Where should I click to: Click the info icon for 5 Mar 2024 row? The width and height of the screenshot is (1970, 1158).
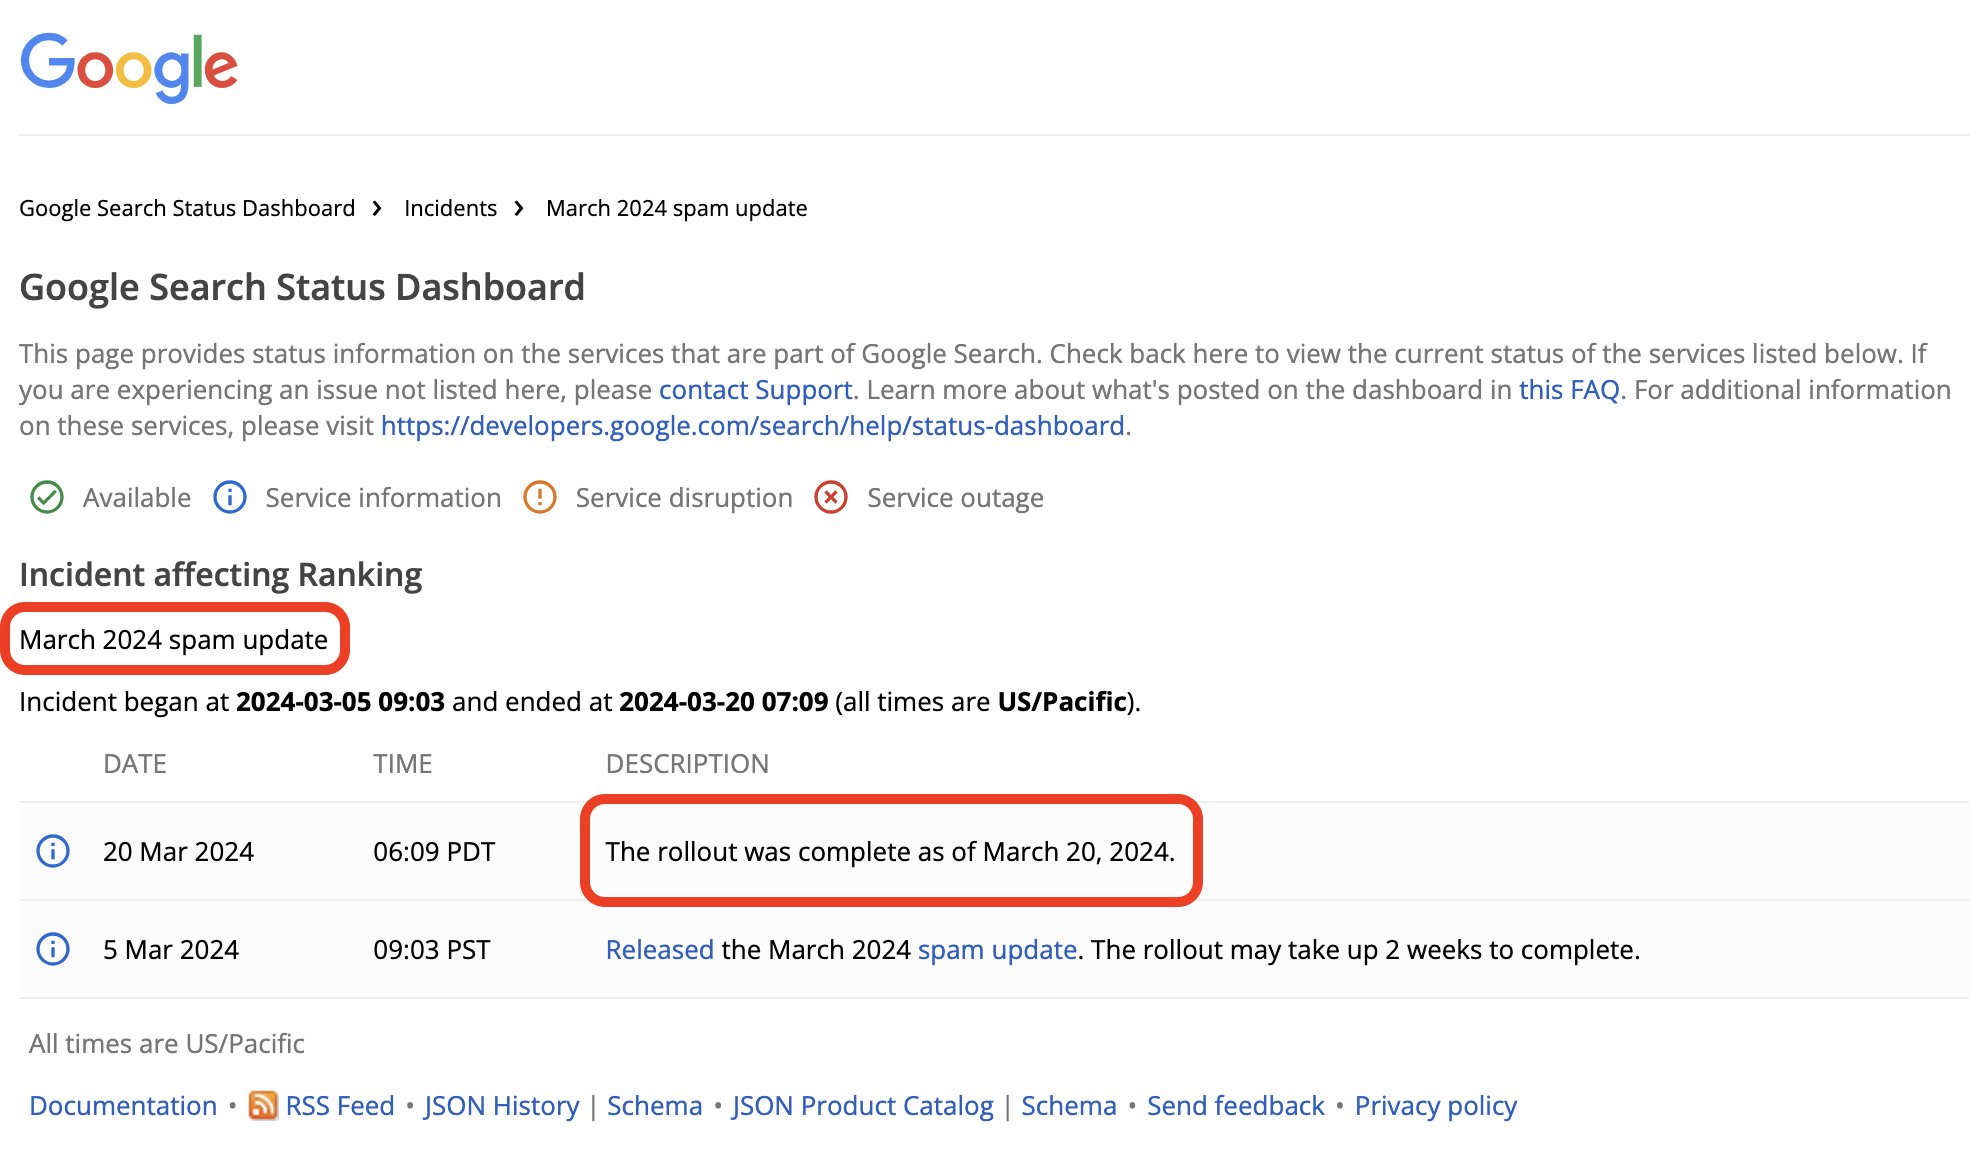(x=53, y=949)
